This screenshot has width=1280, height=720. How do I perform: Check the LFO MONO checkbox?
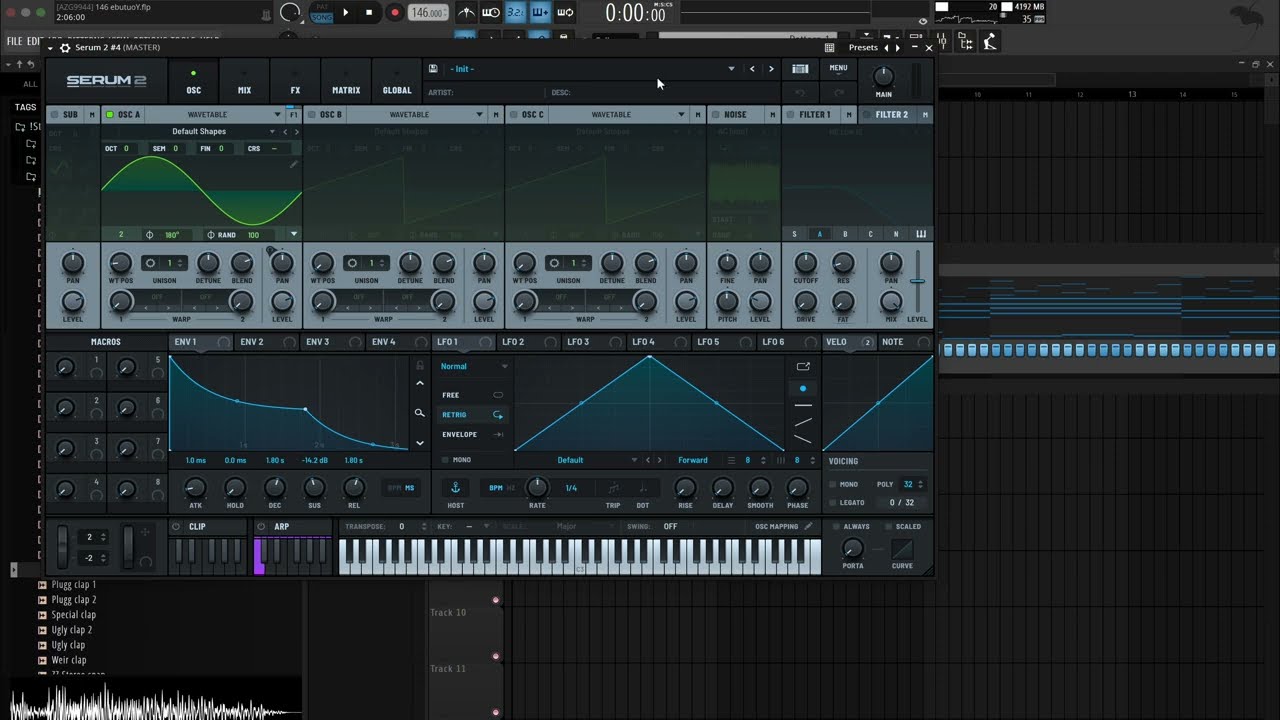click(446, 460)
